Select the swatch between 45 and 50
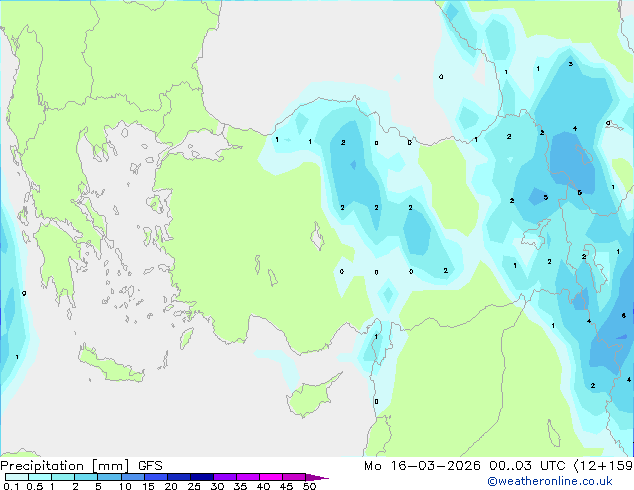Screen dimensions: 634x490 pyautogui.click(x=294, y=477)
